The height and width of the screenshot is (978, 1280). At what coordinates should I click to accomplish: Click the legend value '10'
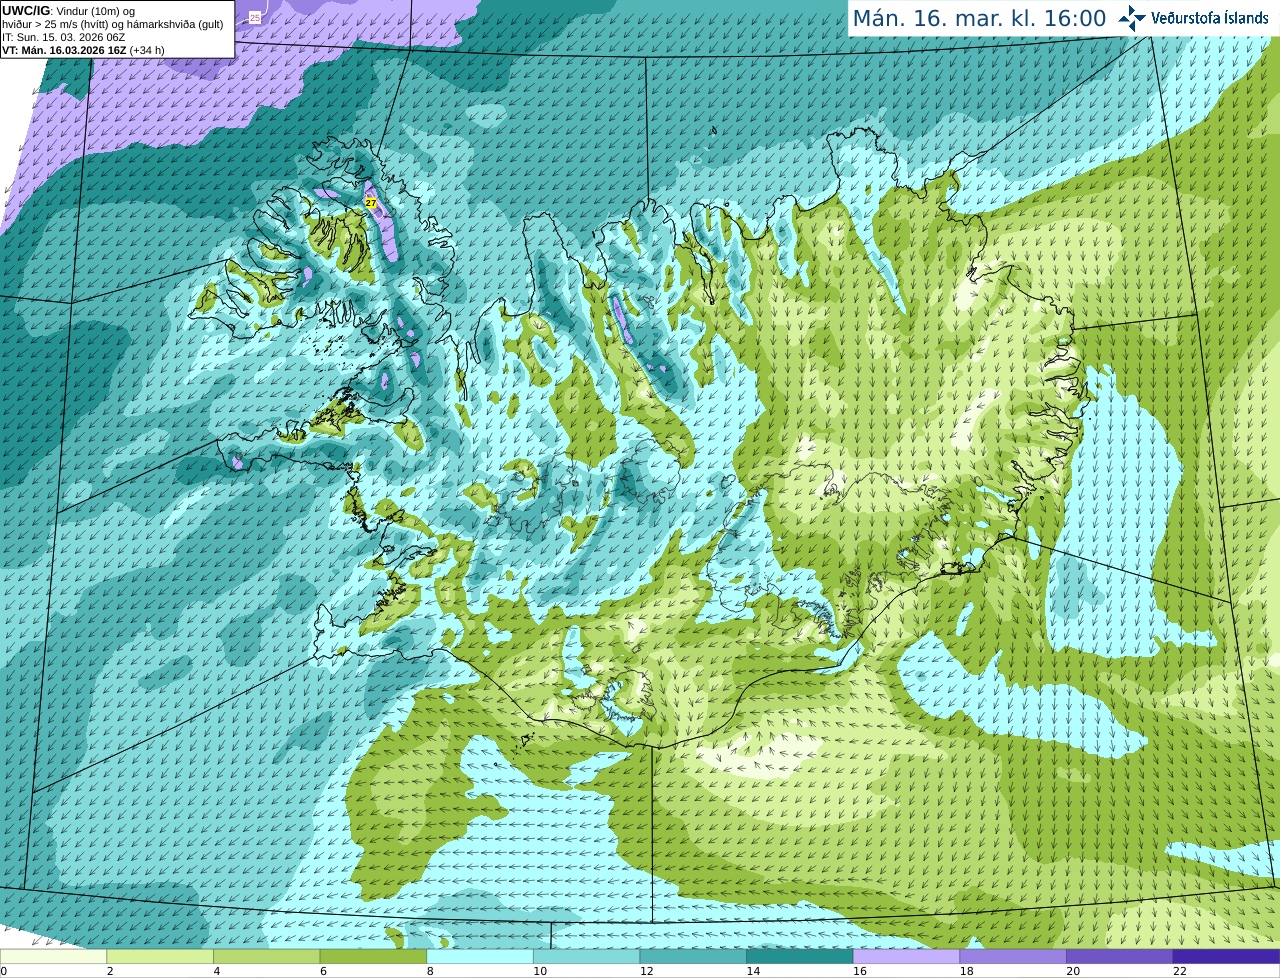click(540, 971)
